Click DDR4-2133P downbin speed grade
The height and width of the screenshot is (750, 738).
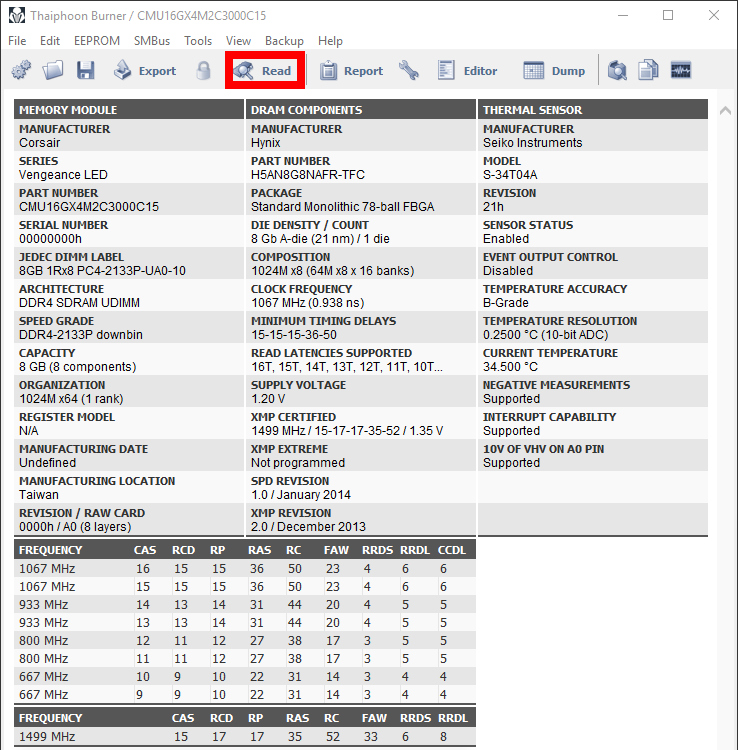81,335
